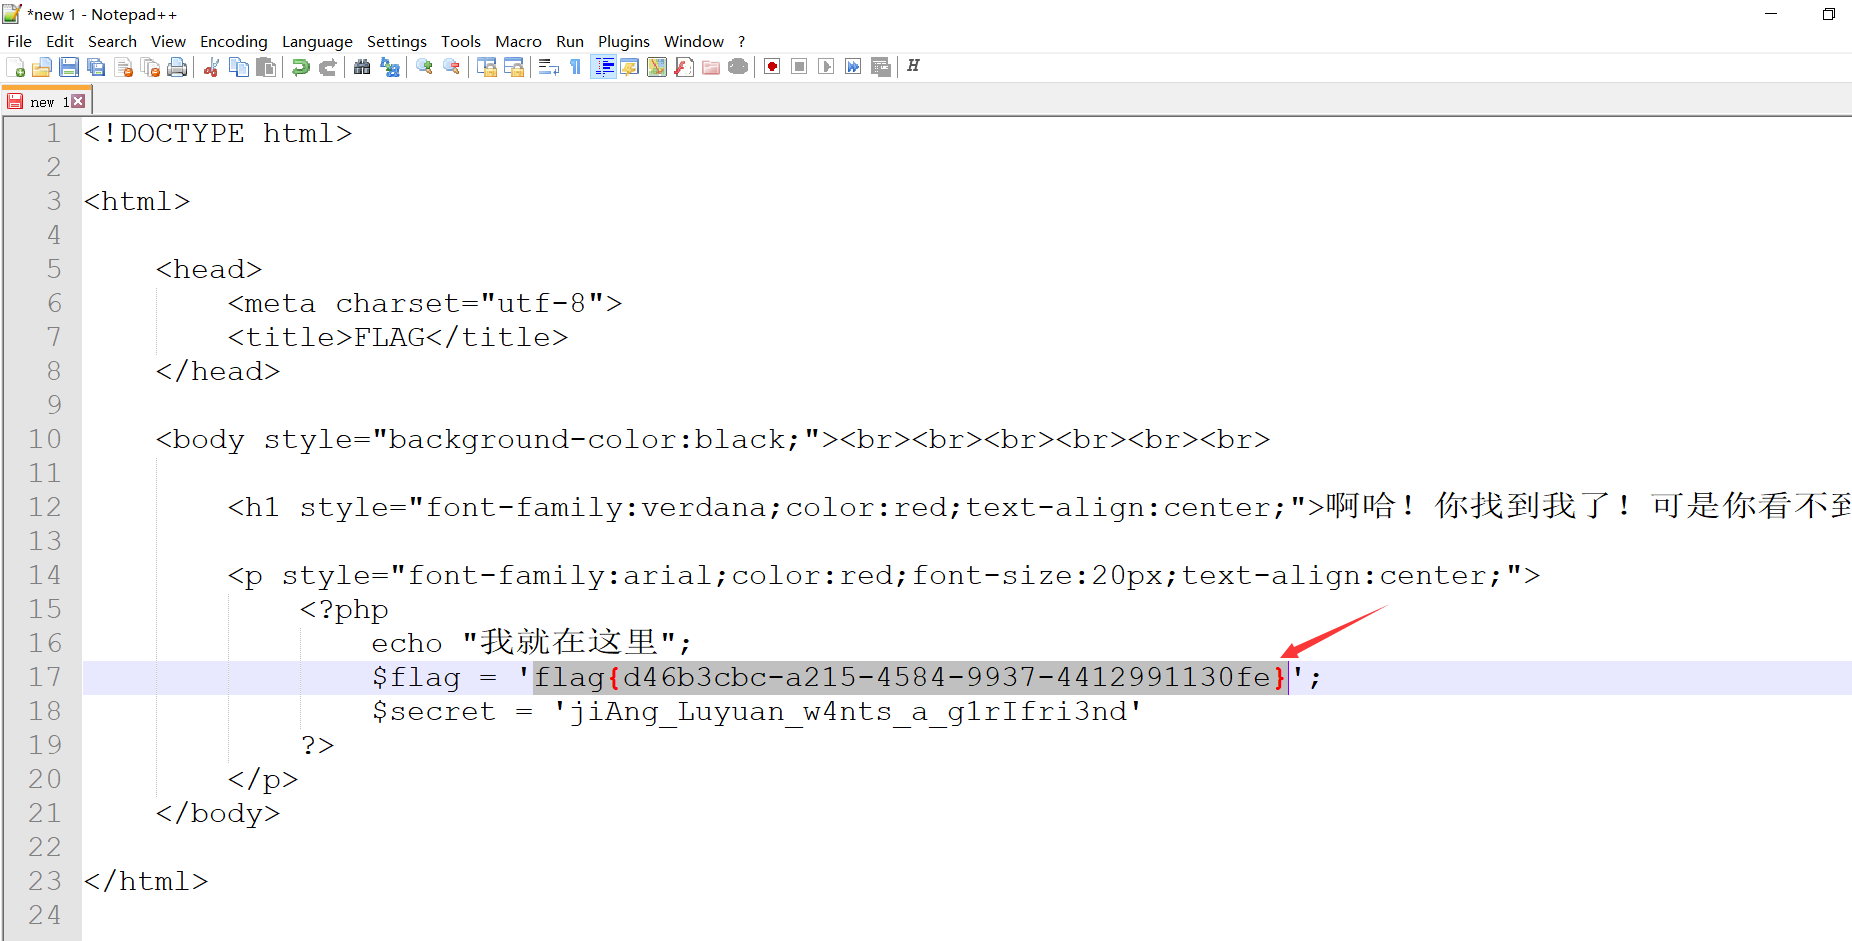Toggle synchronized vertical scrolling
Image resolution: width=1852 pixels, height=941 pixels.
tap(487, 67)
